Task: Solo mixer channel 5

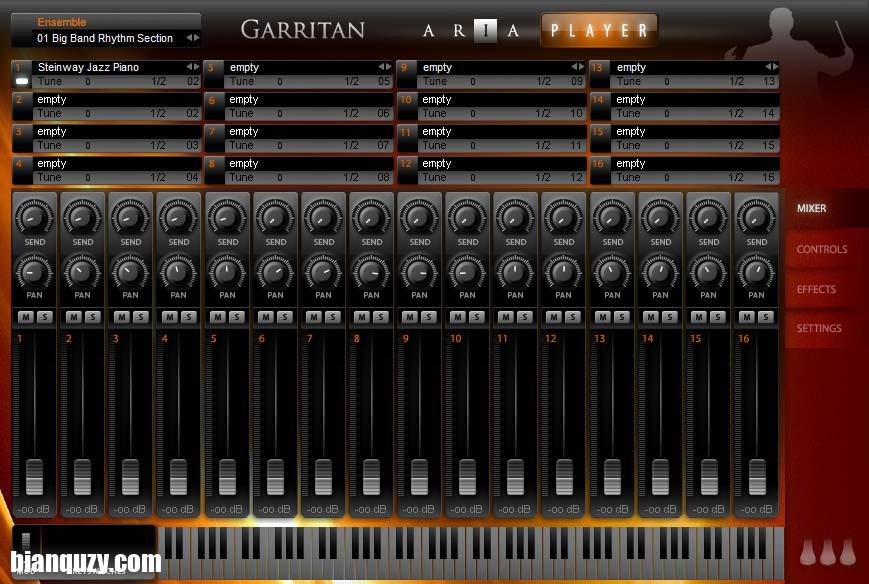Action: pyautogui.click(x=237, y=317)
